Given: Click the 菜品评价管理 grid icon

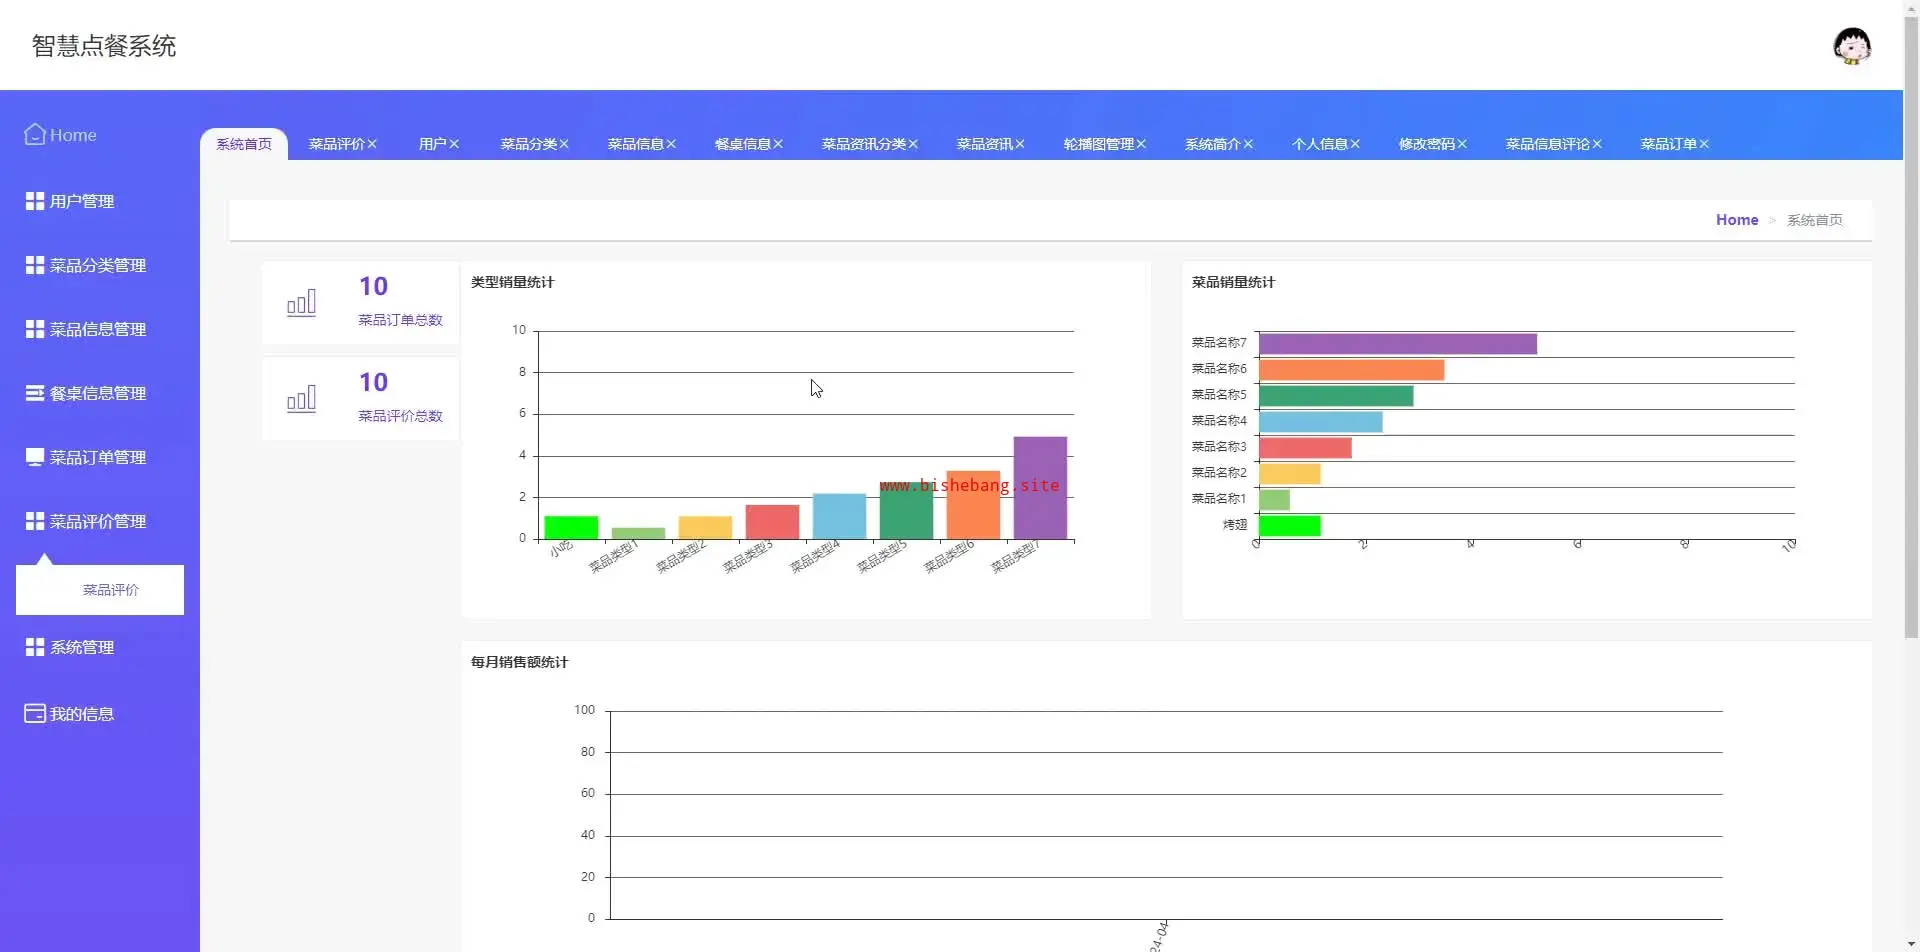Looking at the screenshot, I should point(35,521).
